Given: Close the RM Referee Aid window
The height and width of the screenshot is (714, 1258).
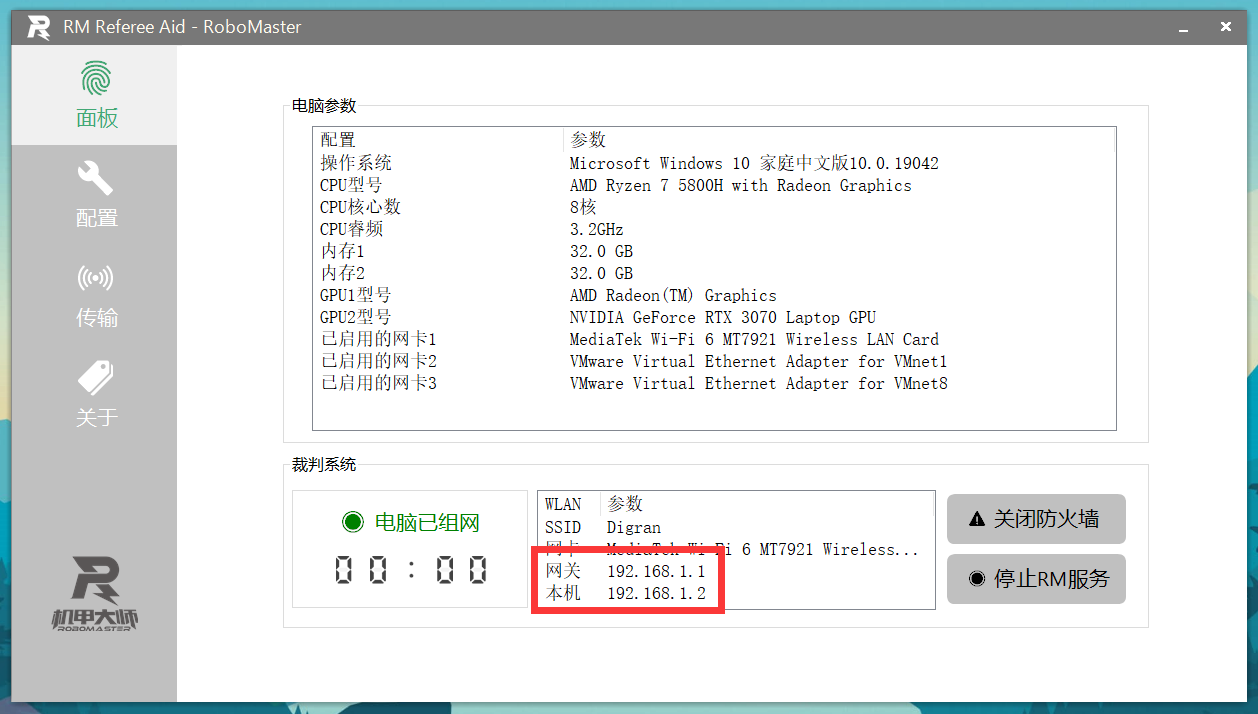Looking at the screenshot, I should [x=1226, y=27].
